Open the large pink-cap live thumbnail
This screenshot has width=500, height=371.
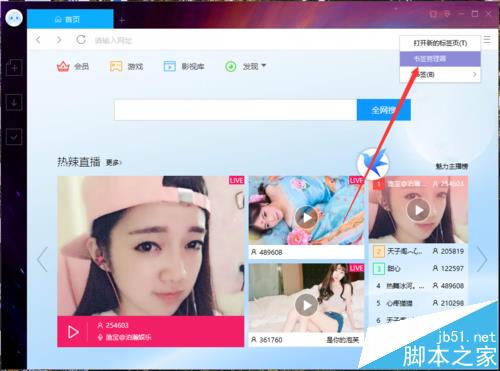[151, 246]
